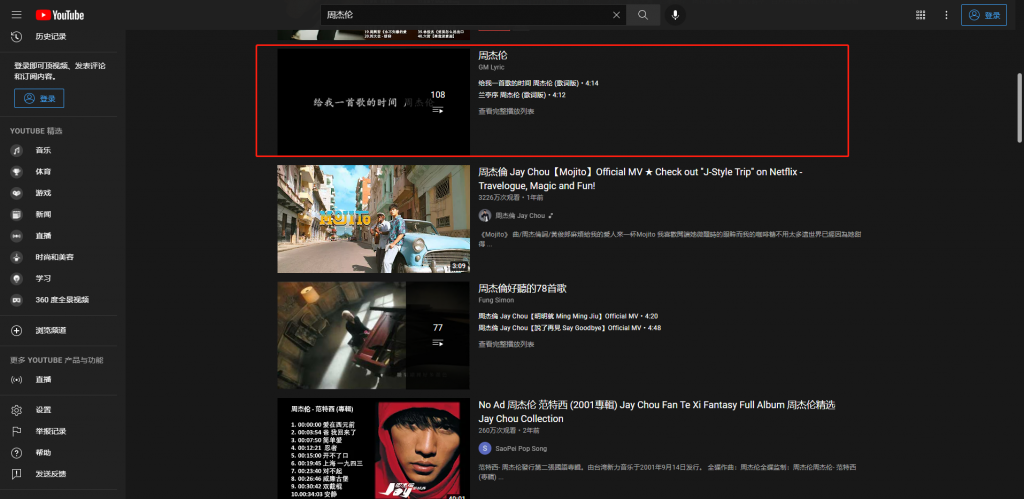The height and width of the screenshot is (499, 1024).
Task: Open the 范特西 album video thumbnail
Action: pos(374,449)
